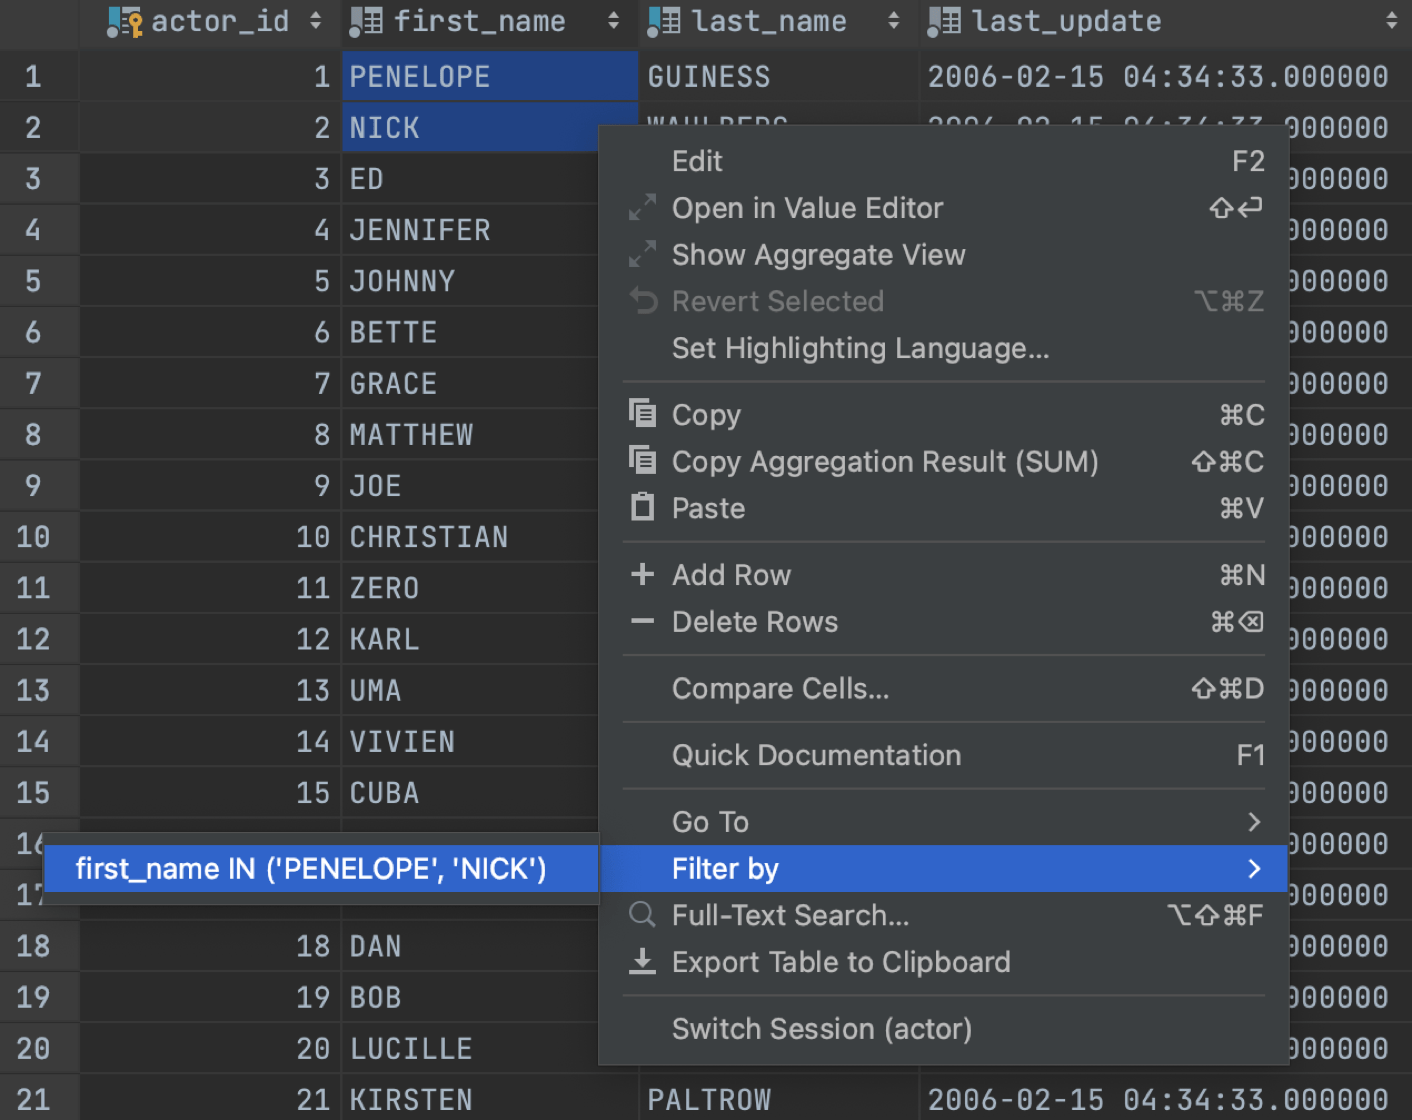Toggle sorting on the actor_id column

(316, 21)
